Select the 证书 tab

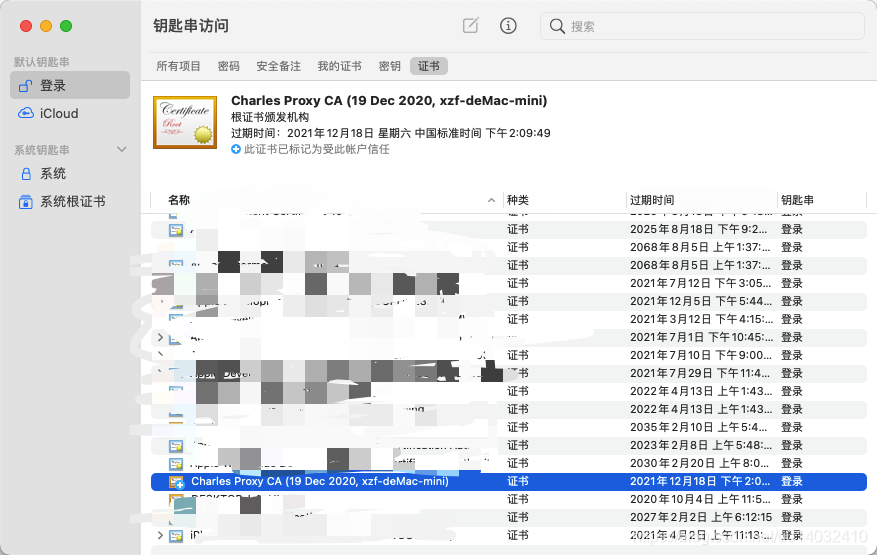(x=428, y=66)
